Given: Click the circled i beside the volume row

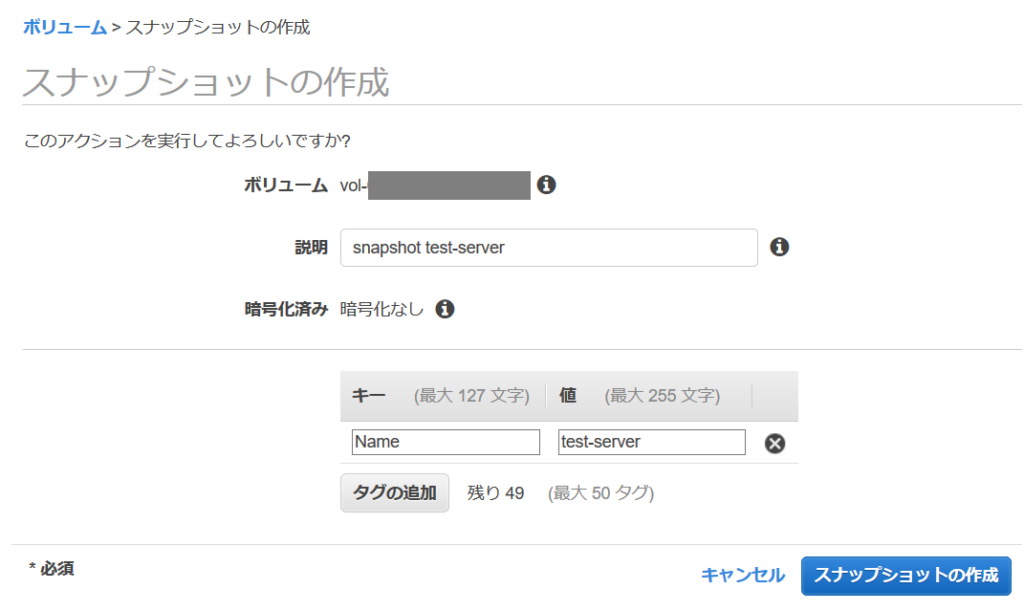Looking at the screenshot, I should coord(546,184).
